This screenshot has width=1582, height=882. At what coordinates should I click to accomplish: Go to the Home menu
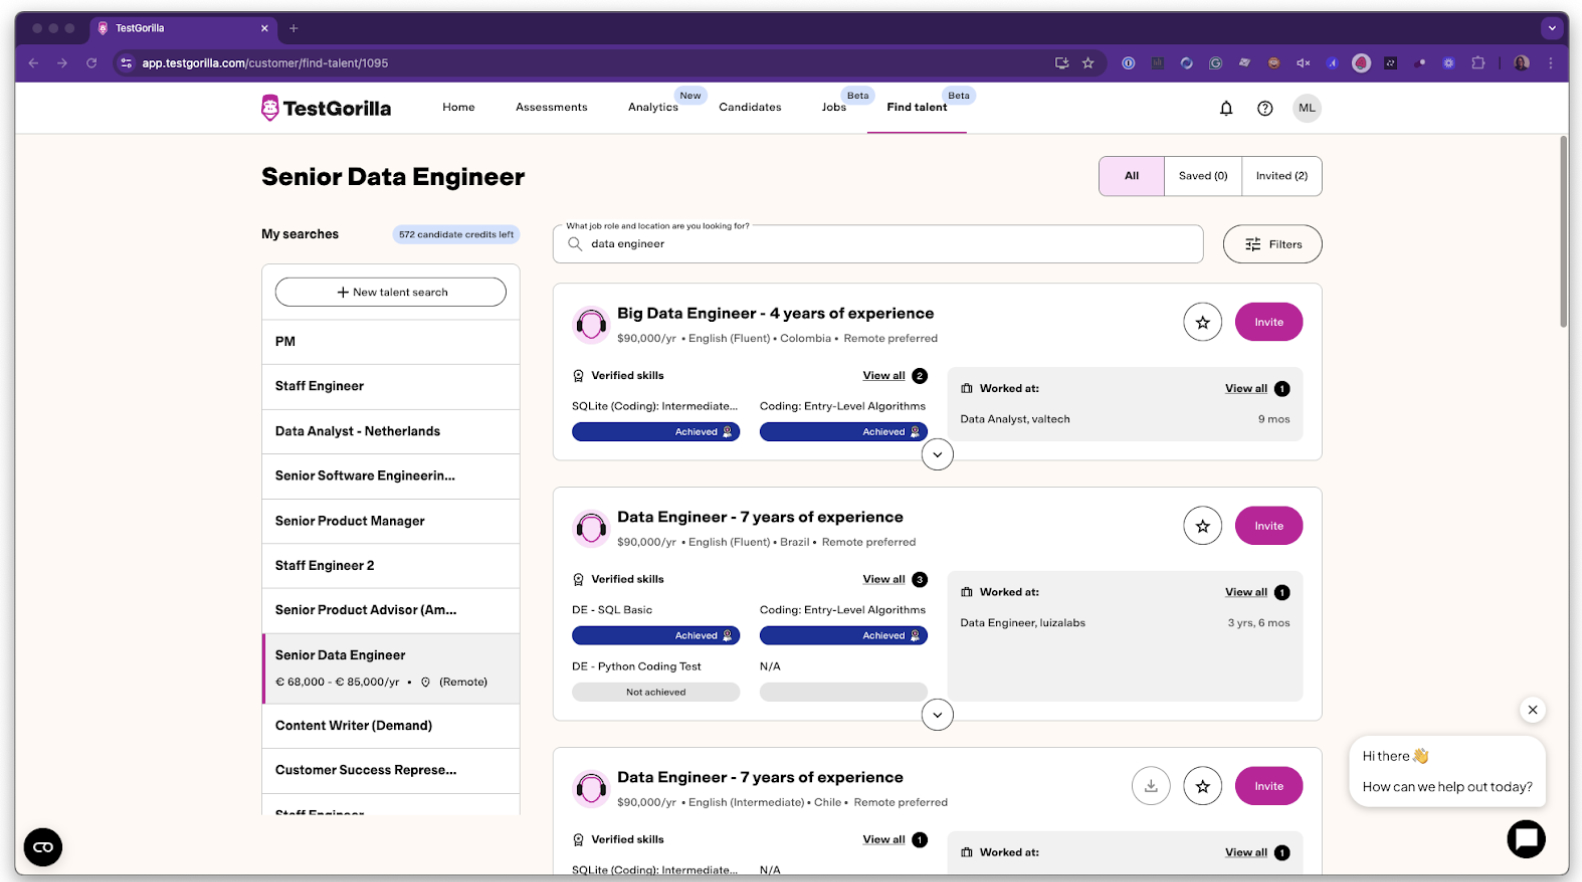click(x=459, y=107)
